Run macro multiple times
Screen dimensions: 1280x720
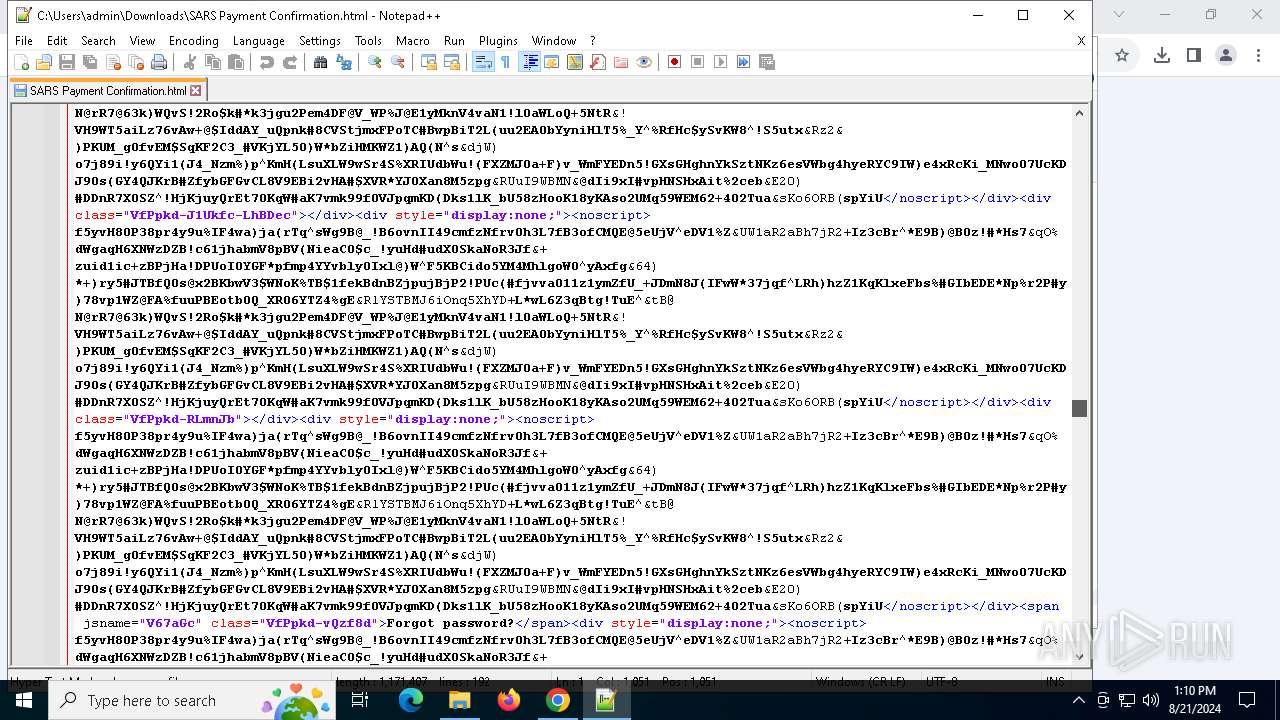[x=744, y=62]
